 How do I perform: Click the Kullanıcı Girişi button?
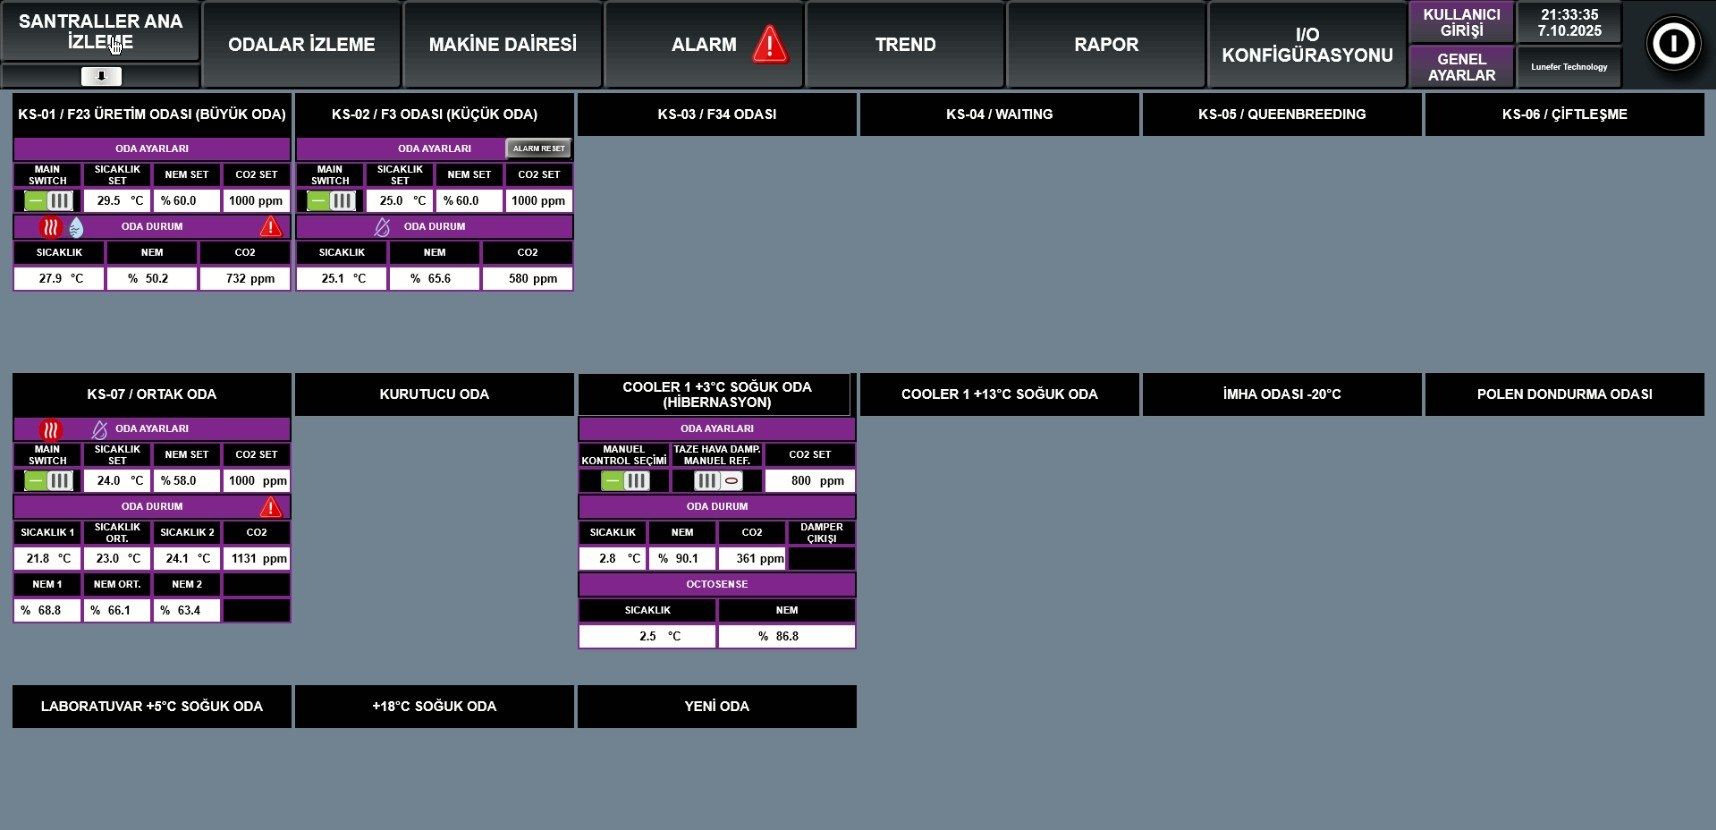click(x=1462, y=23)
